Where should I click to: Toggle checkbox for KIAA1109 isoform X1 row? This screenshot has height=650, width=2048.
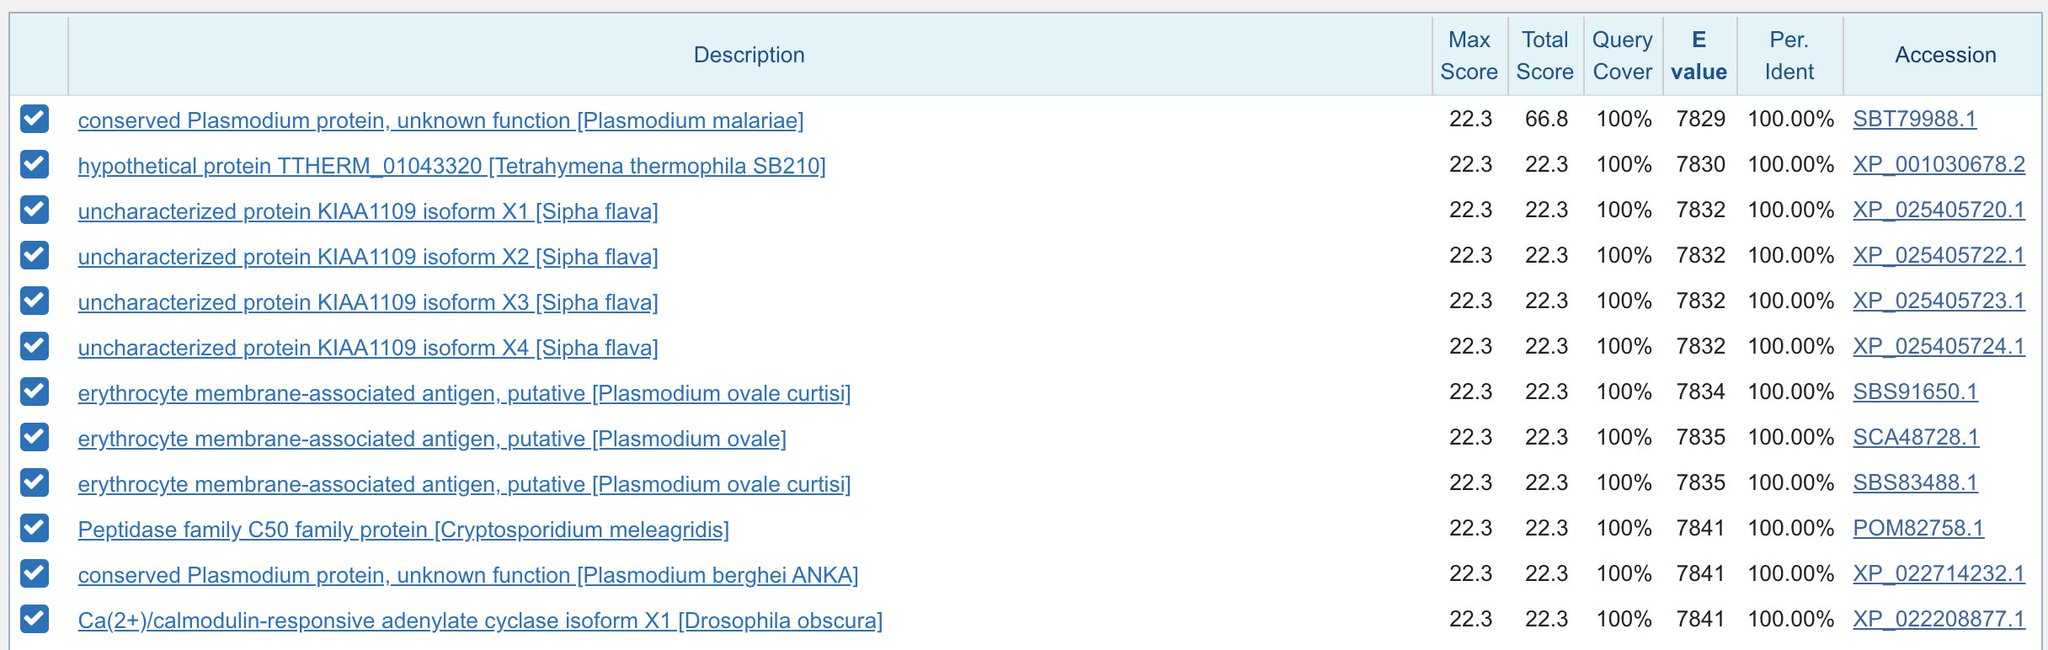click(x=34, y=210)
